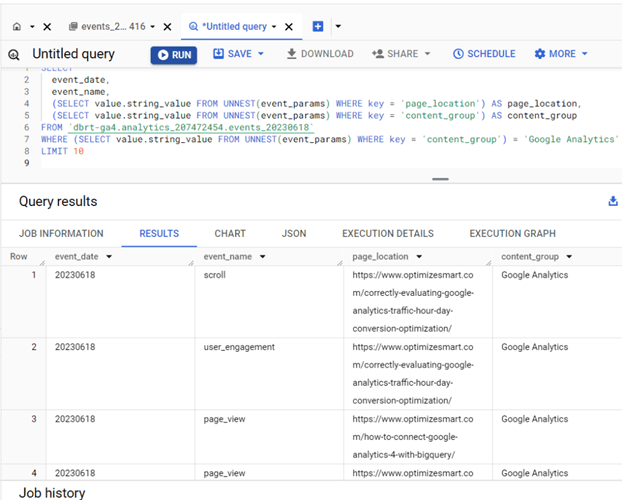
Task: Select the Results tab
Action: coord(159,234)
